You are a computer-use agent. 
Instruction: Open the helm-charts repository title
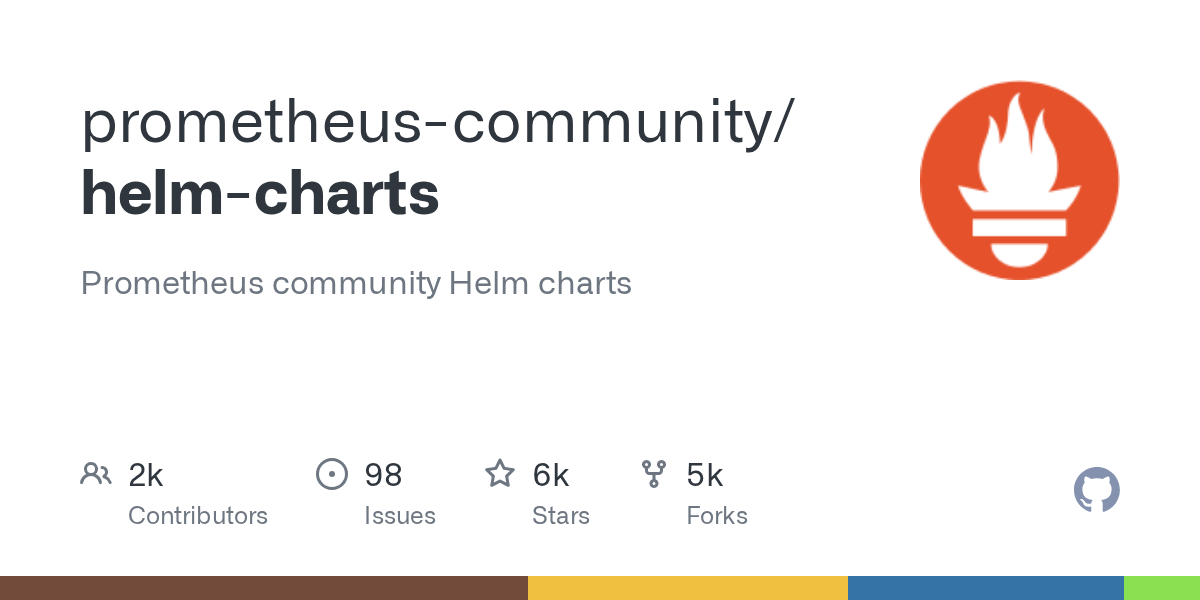pos(260,193)
